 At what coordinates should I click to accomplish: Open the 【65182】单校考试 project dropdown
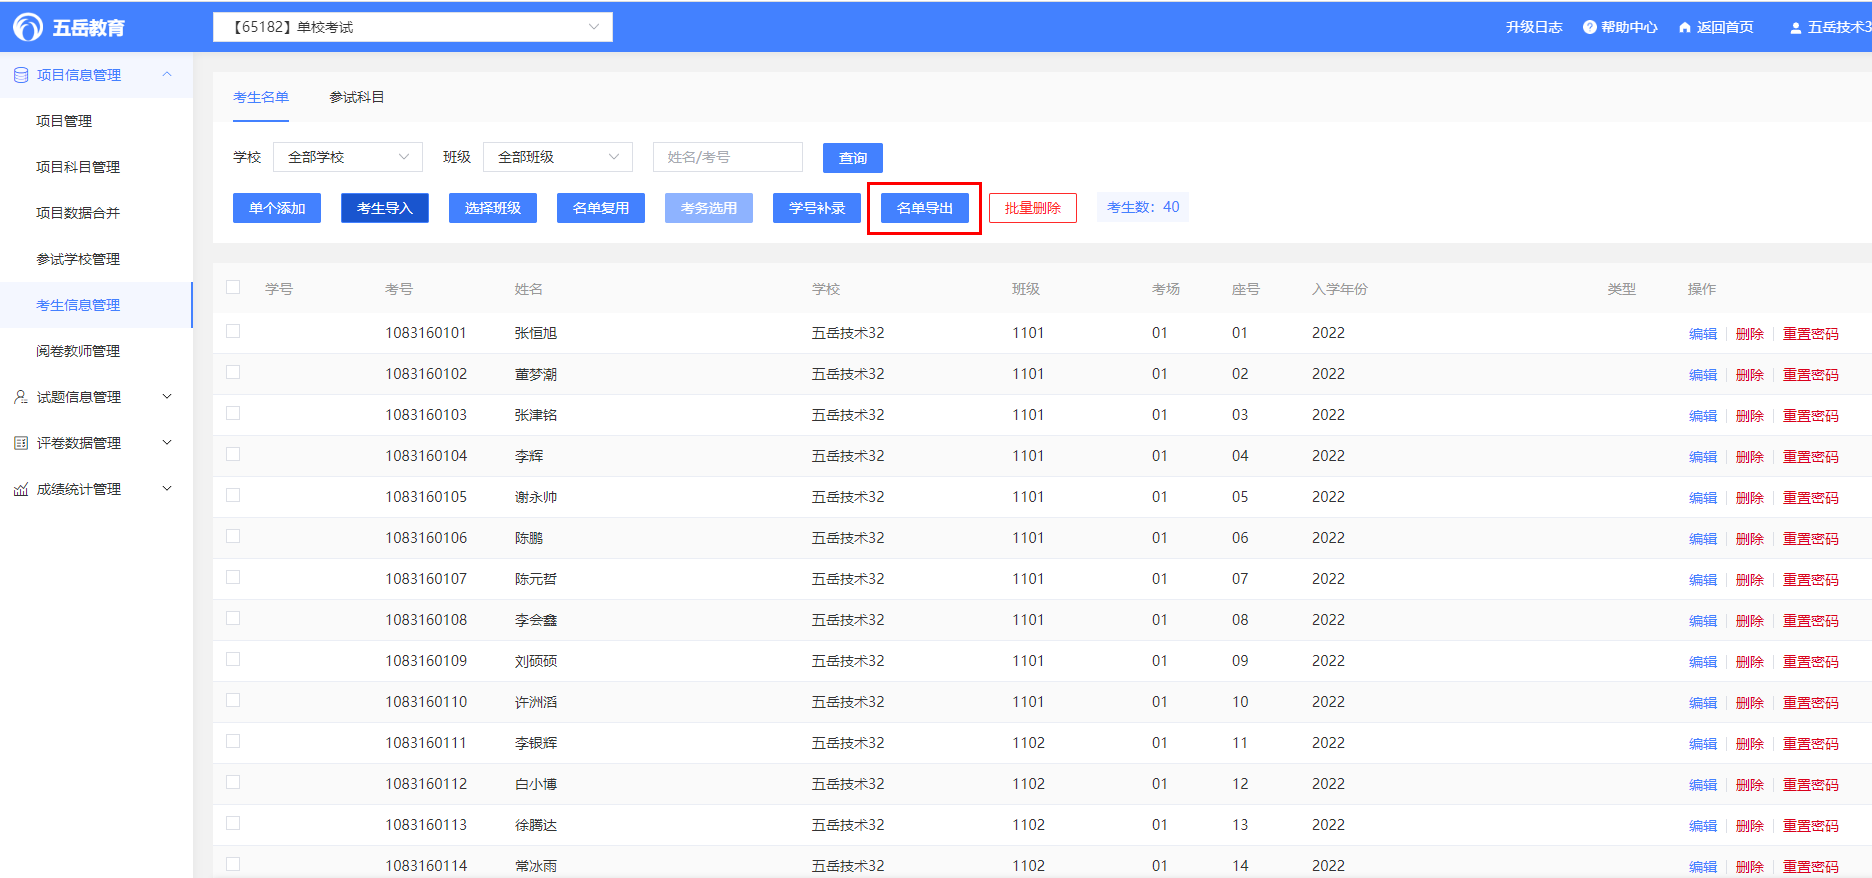[412, 27]
